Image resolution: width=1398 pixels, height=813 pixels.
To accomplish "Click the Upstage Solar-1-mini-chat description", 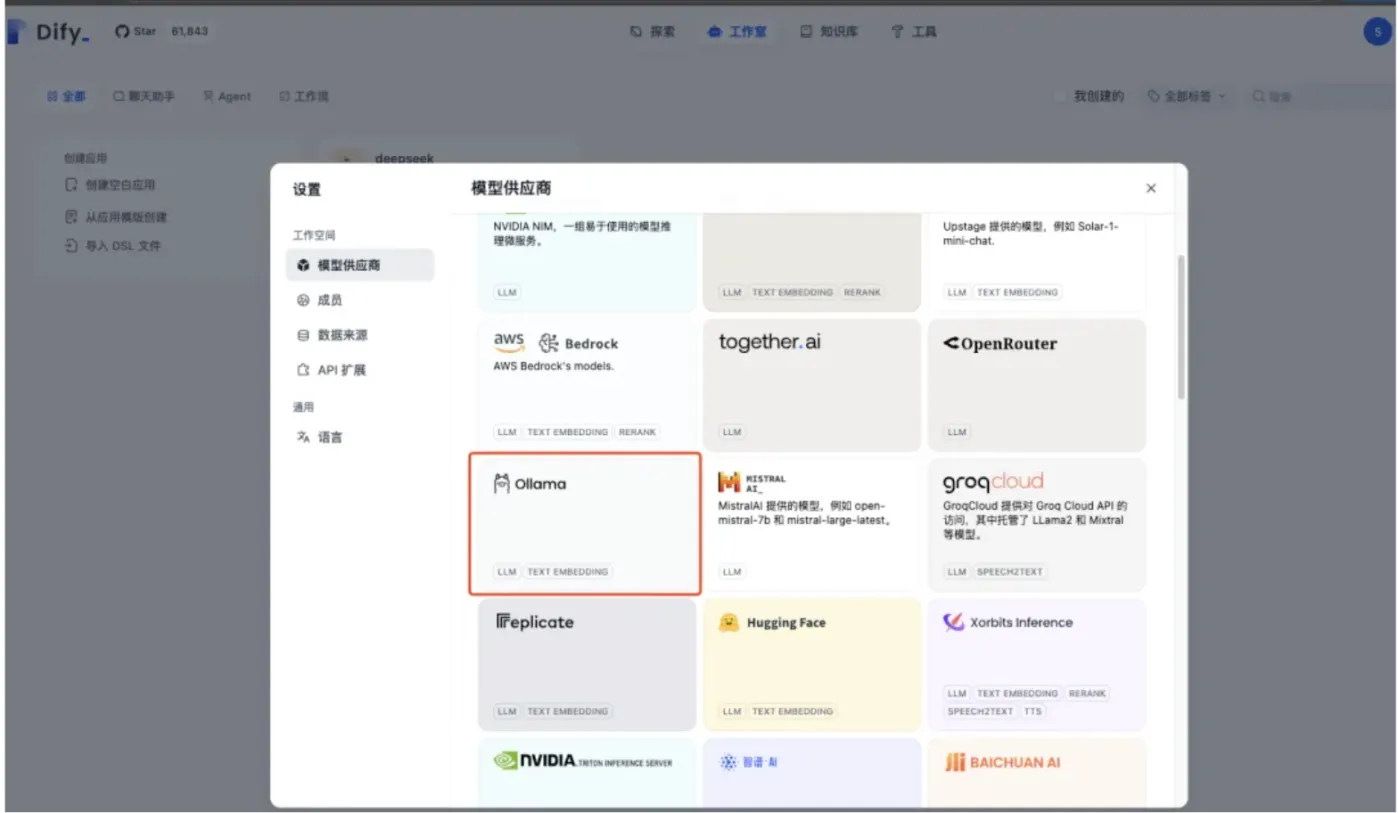I will pos(1031,233).
